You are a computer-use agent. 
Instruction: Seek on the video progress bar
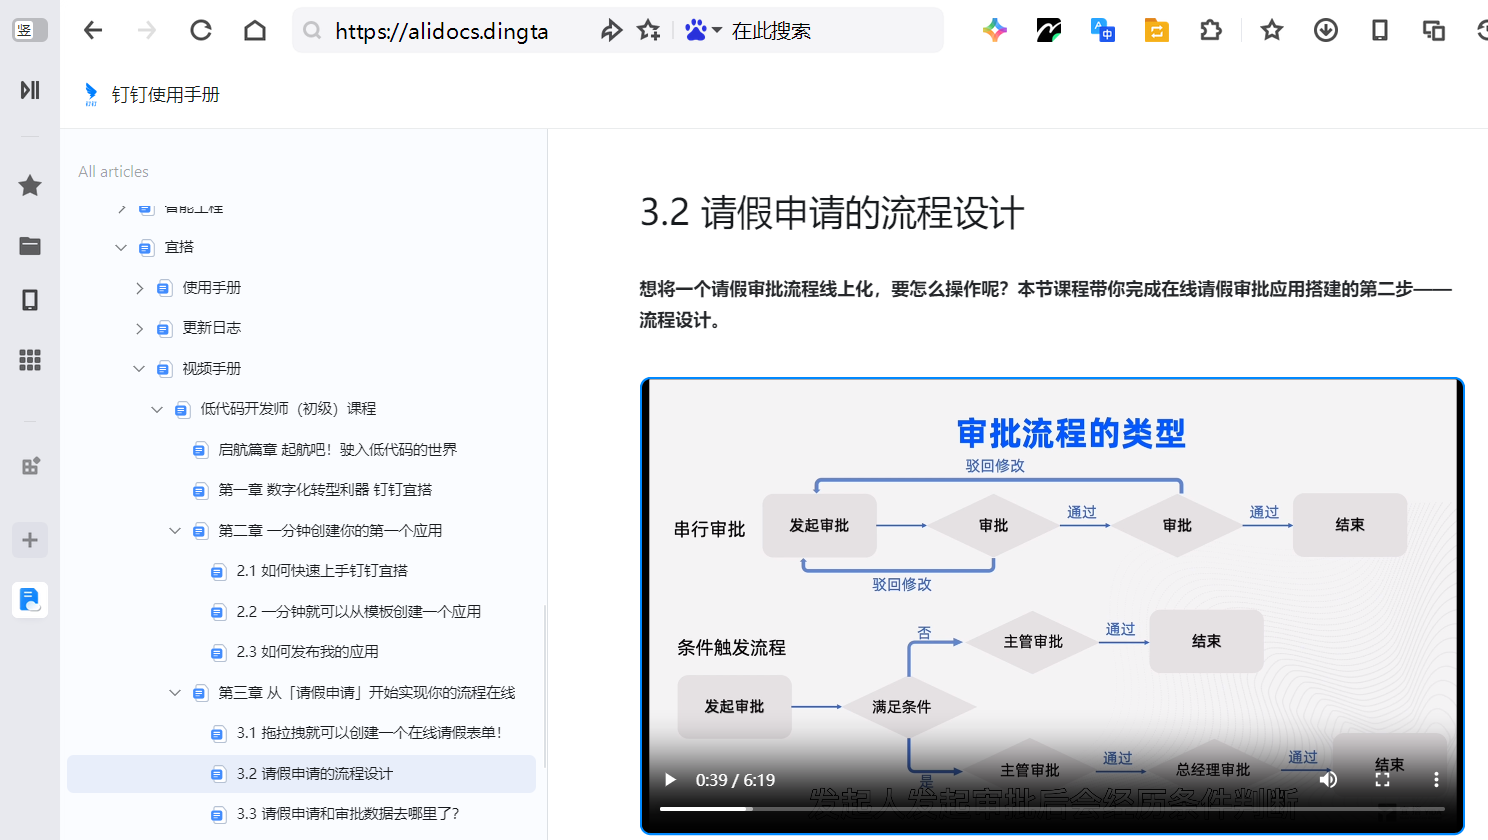pos(1052,808)
